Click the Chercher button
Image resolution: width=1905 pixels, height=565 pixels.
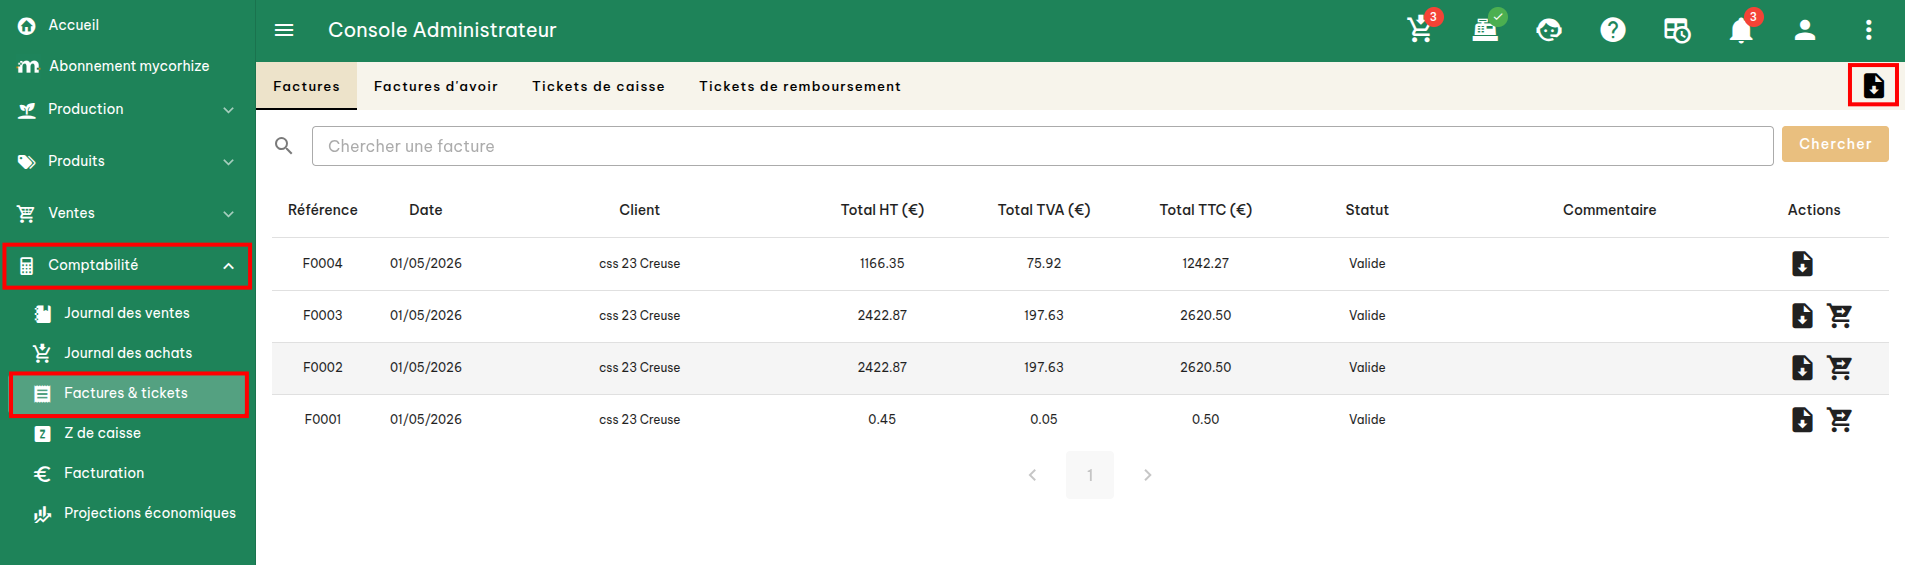tap(1835, 144)
